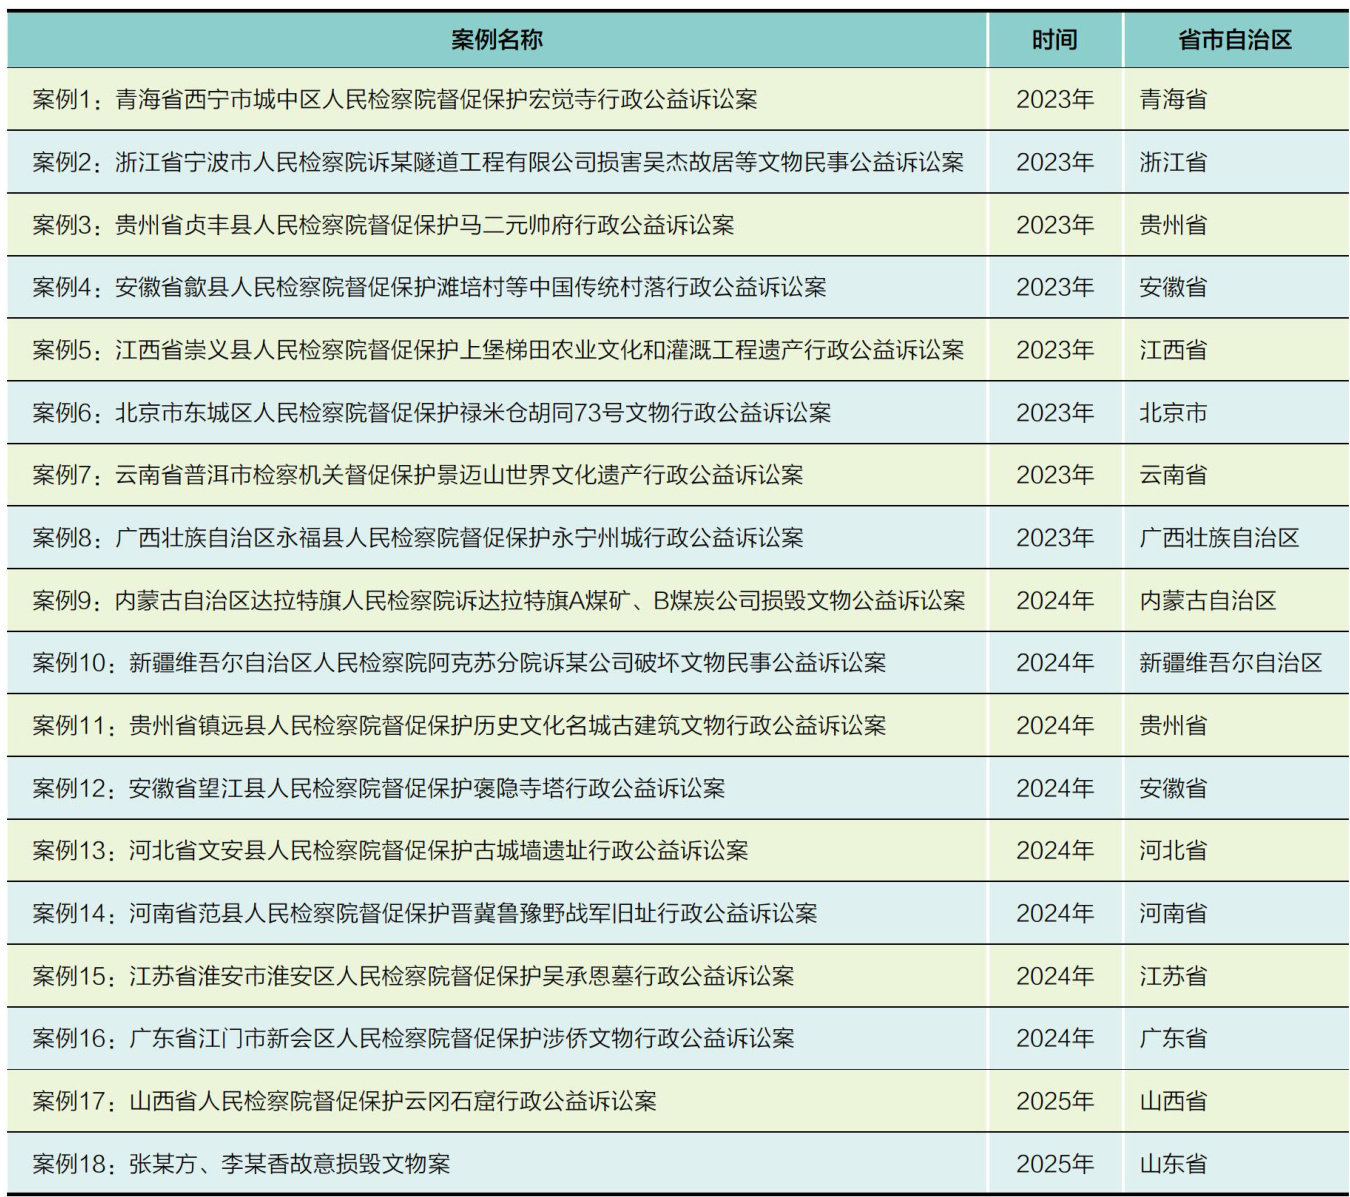Viewport: 1350px width, 1197px height.
Task: Select the 案例15 吴承恩墓 case title
Action: pos(412,977)
